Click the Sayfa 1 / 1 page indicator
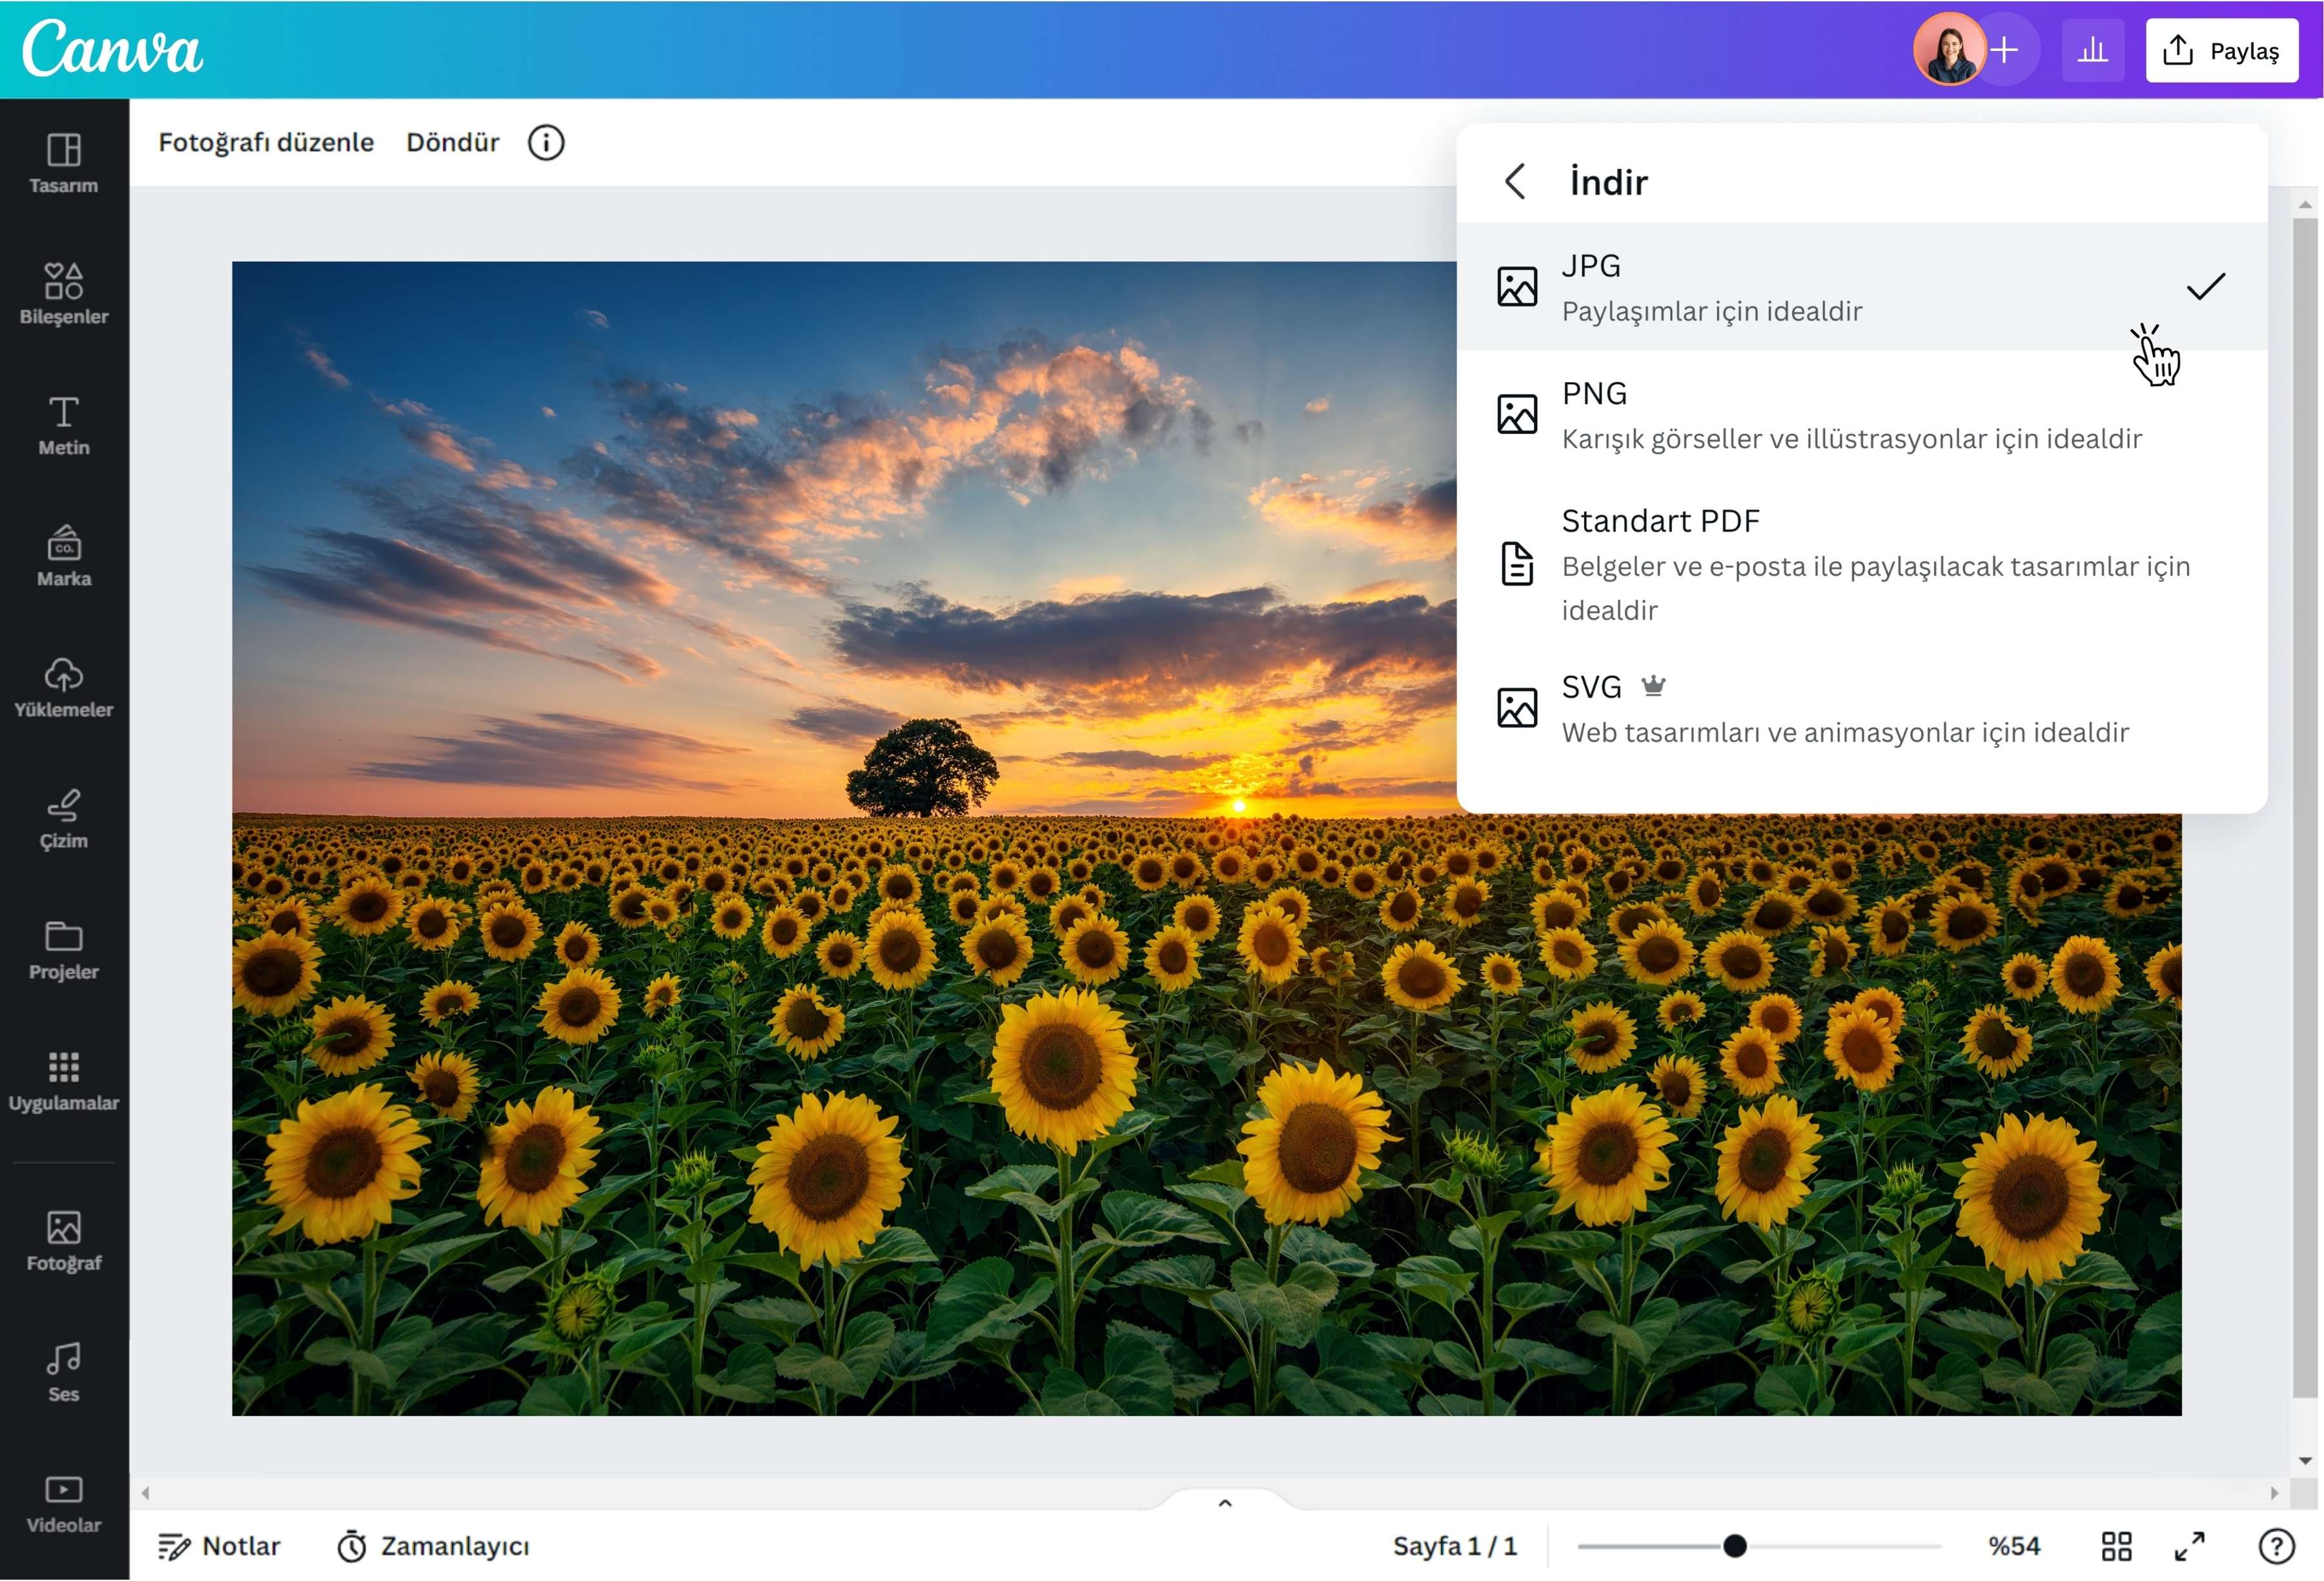 [1455, 1546]
